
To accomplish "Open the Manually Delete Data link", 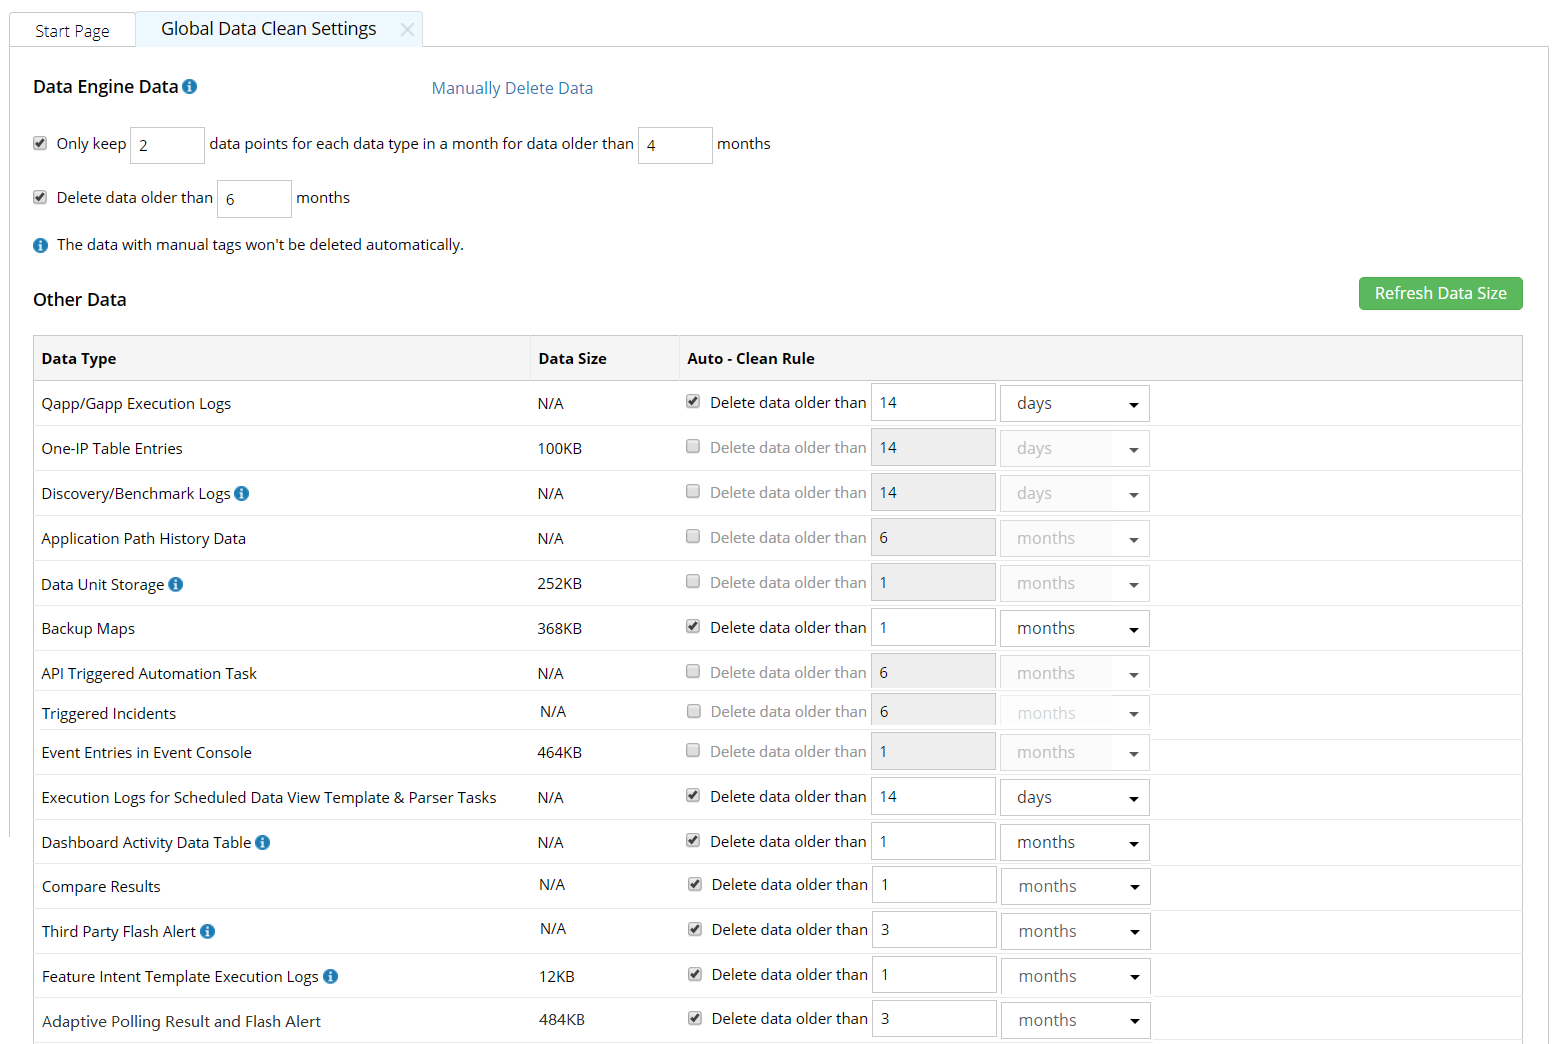I will pyautogui.click(x=512, y=88).
